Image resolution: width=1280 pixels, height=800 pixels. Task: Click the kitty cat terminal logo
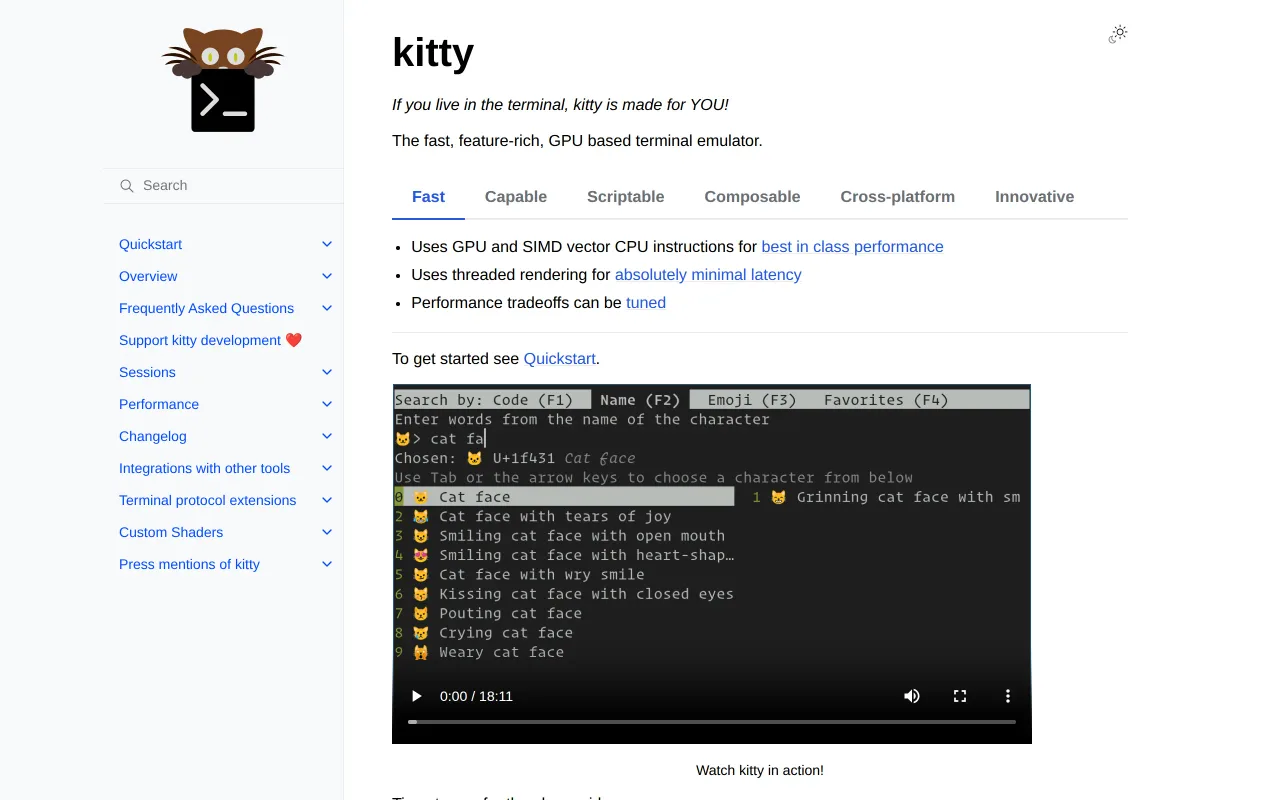(223, 80)
